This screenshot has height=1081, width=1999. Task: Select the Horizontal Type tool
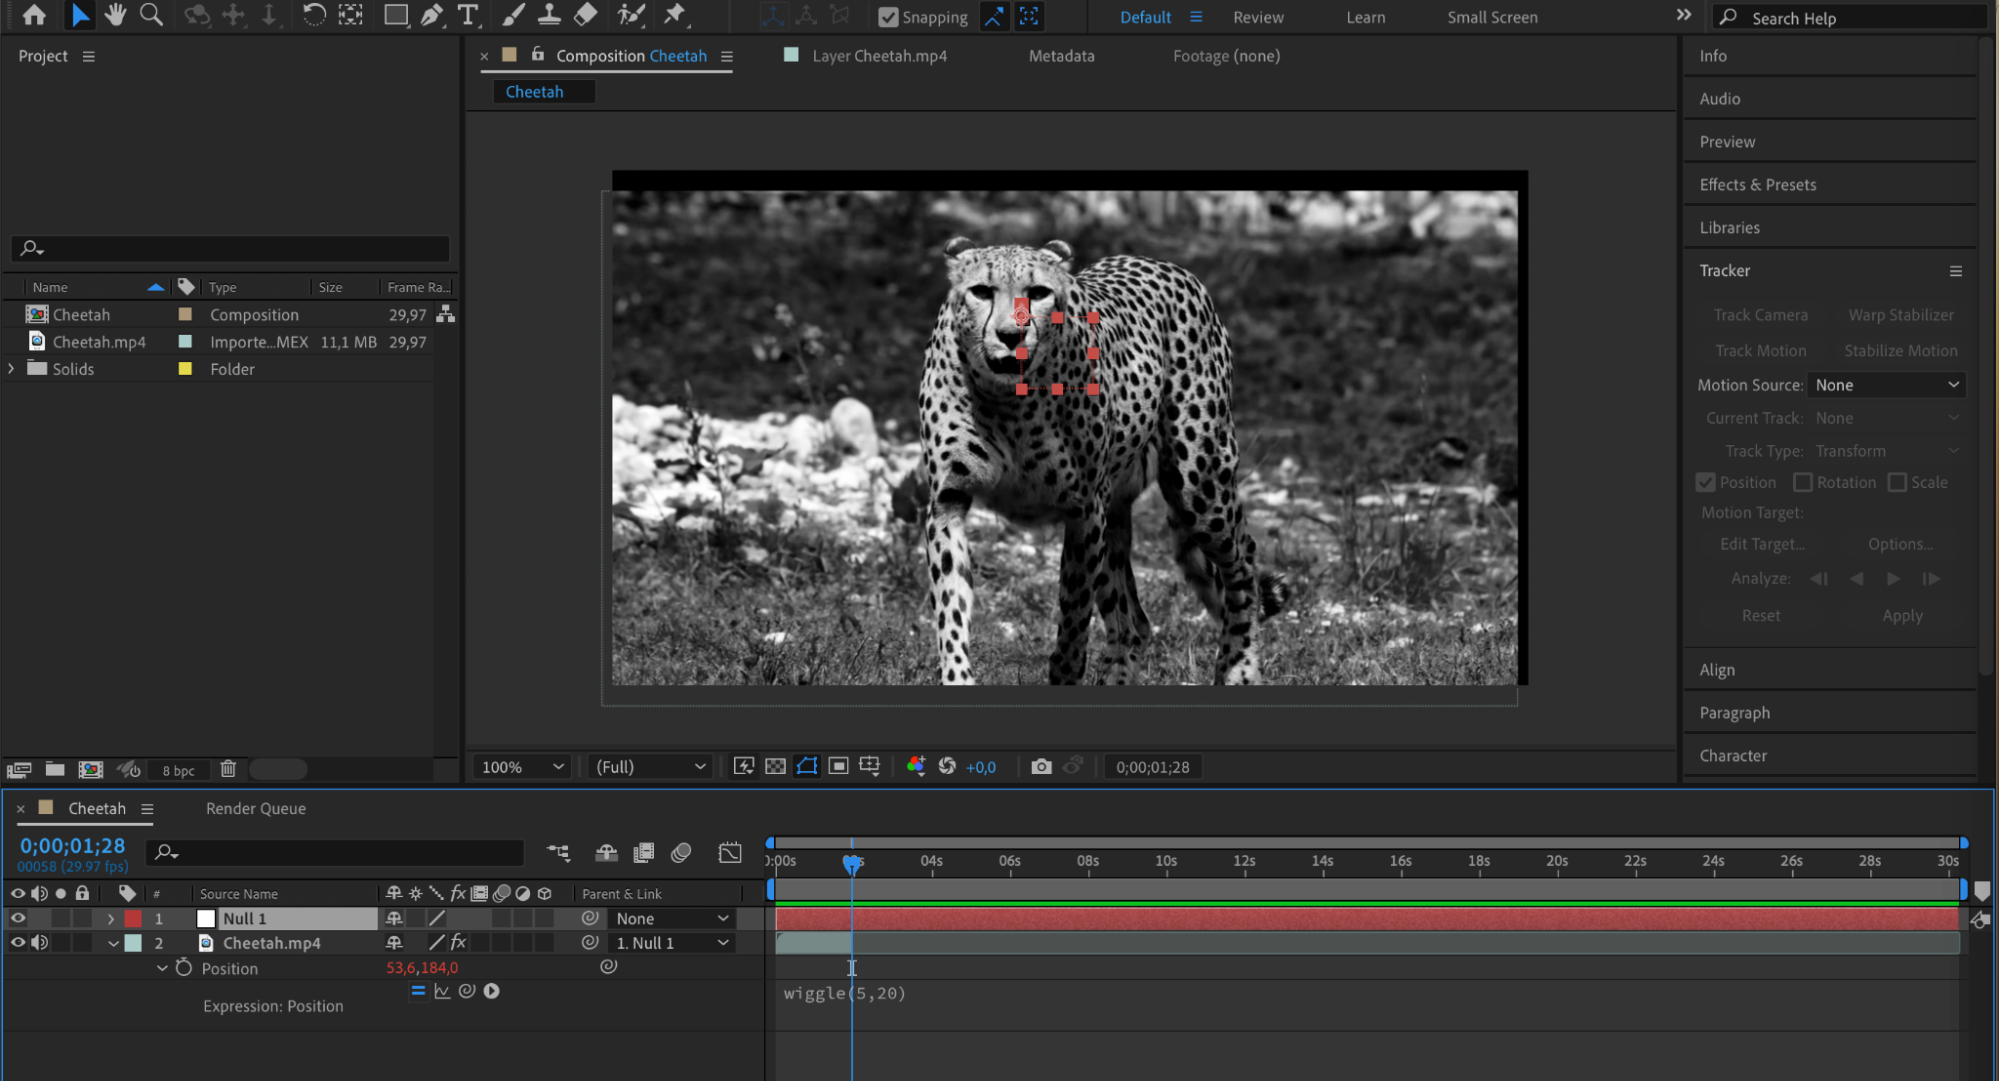pos(467,15)
